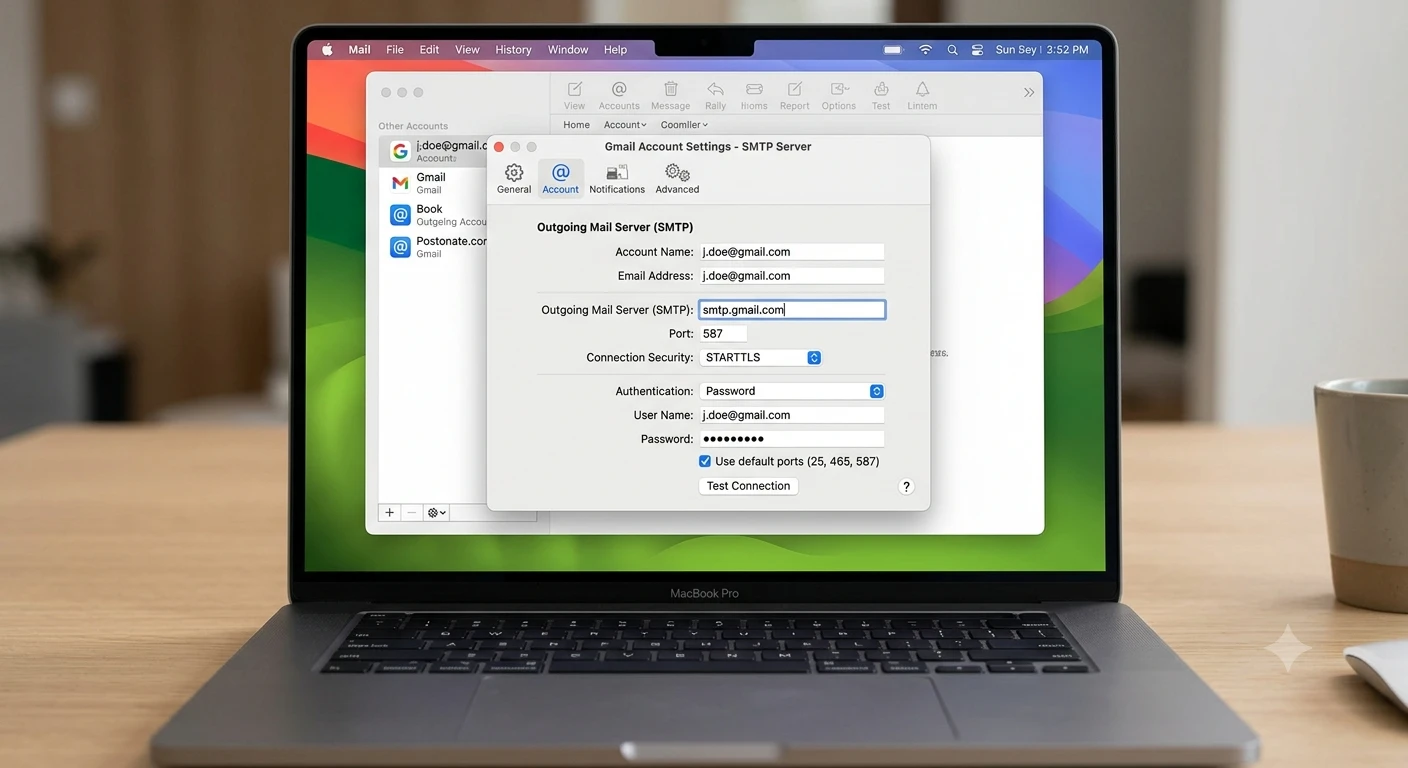
Task: Select the Home item in Mail favorites bar
Action: point(576,125)
